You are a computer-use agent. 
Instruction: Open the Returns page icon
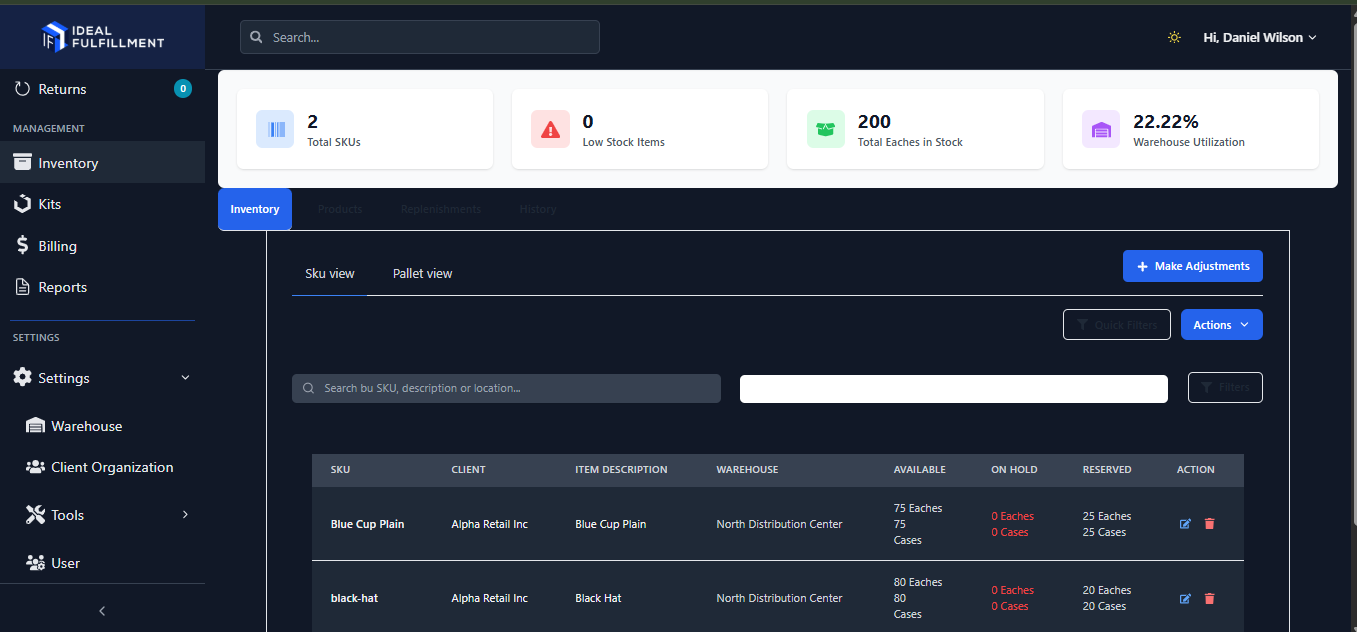(22, 89)
